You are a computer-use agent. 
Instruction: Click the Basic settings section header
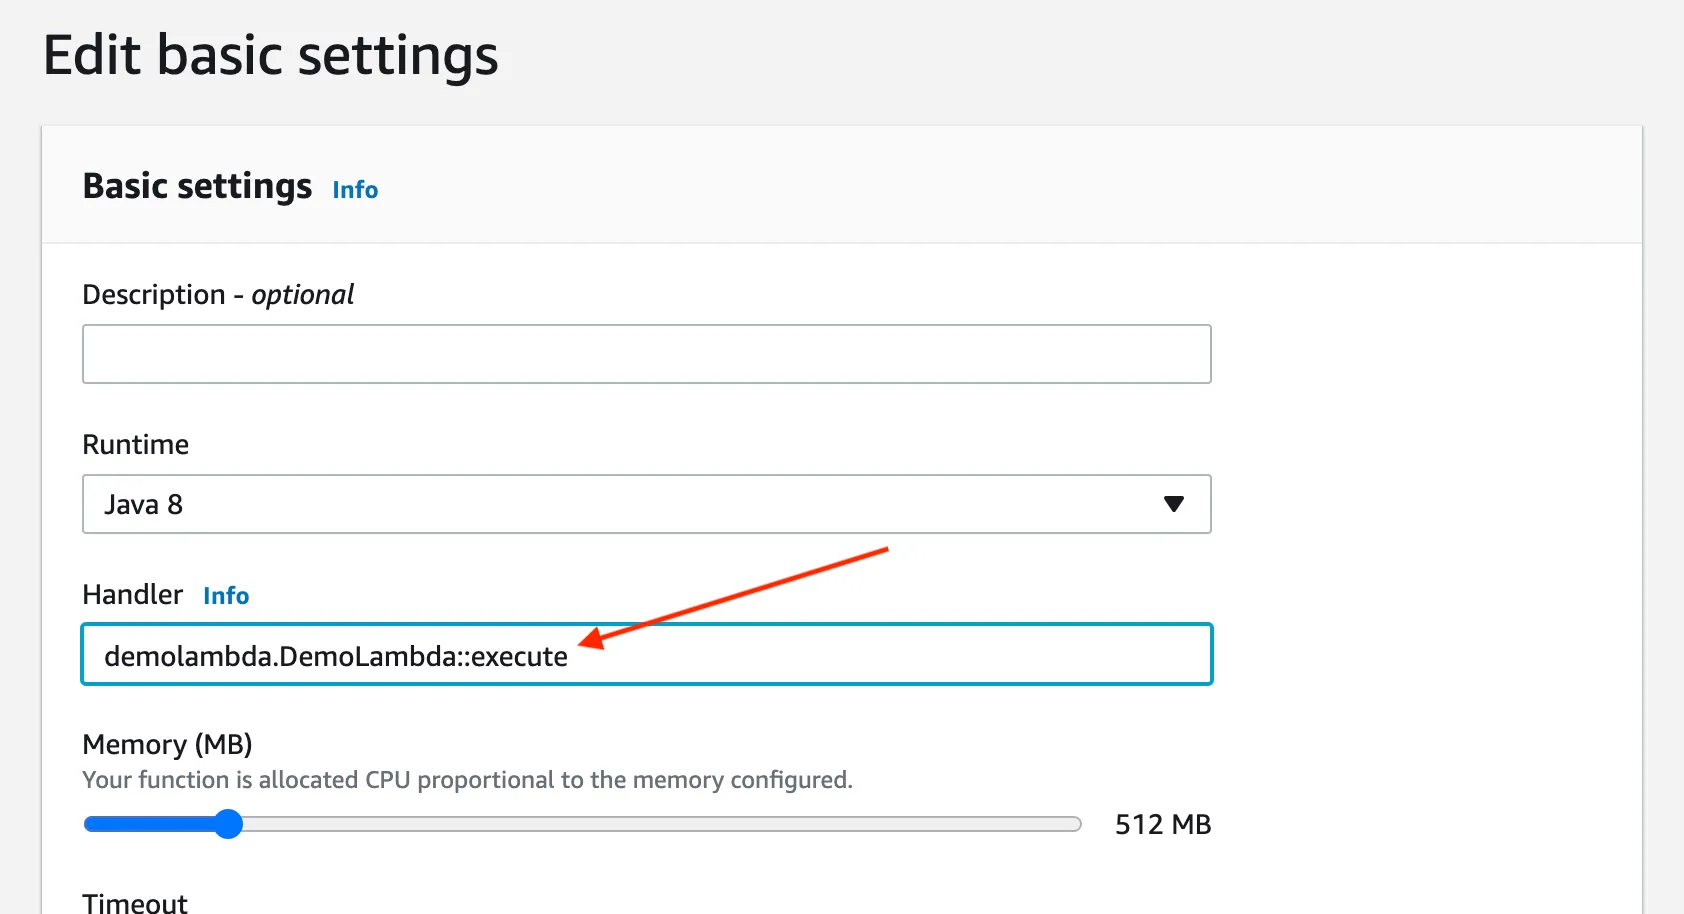point(197,186)
